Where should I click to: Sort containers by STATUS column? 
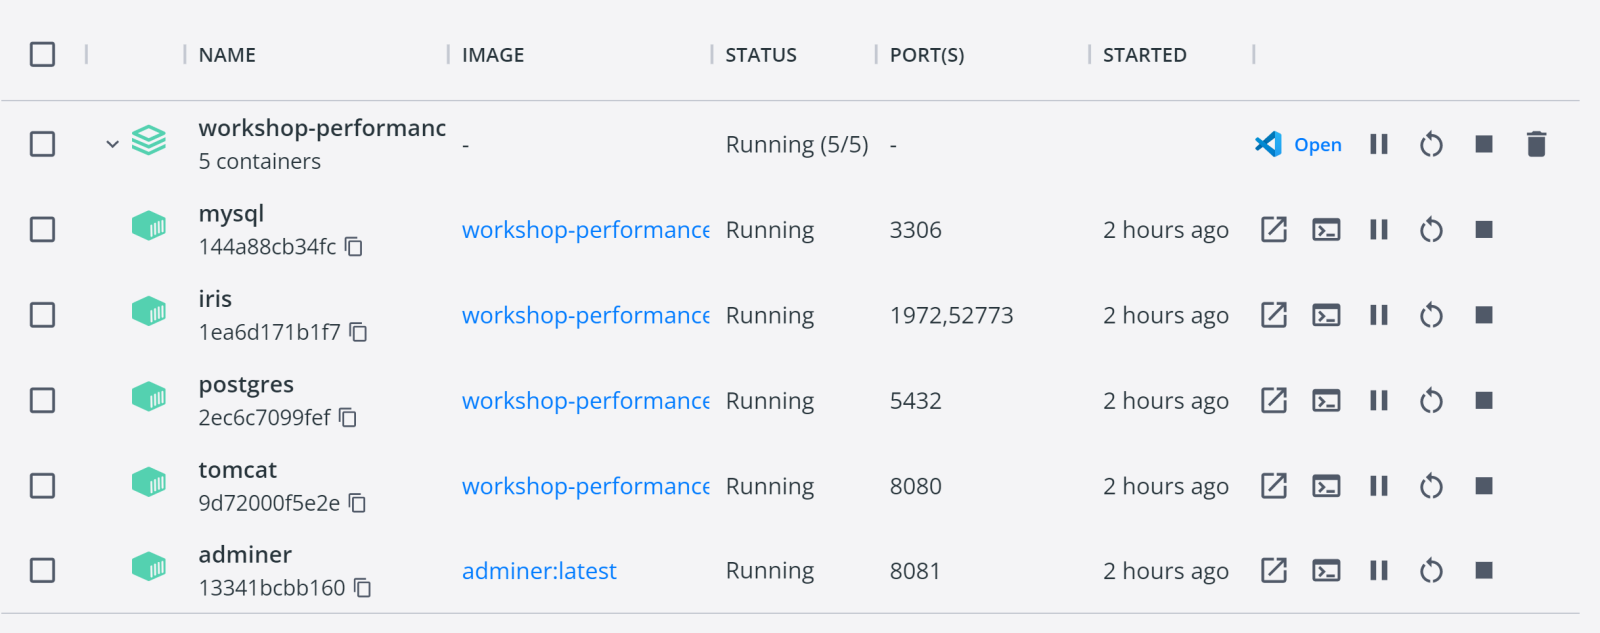tap(760, 55)
